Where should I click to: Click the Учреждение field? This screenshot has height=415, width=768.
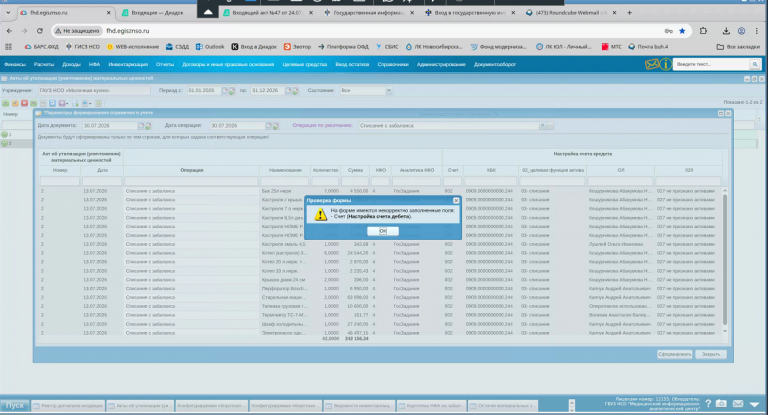point(94,91)
